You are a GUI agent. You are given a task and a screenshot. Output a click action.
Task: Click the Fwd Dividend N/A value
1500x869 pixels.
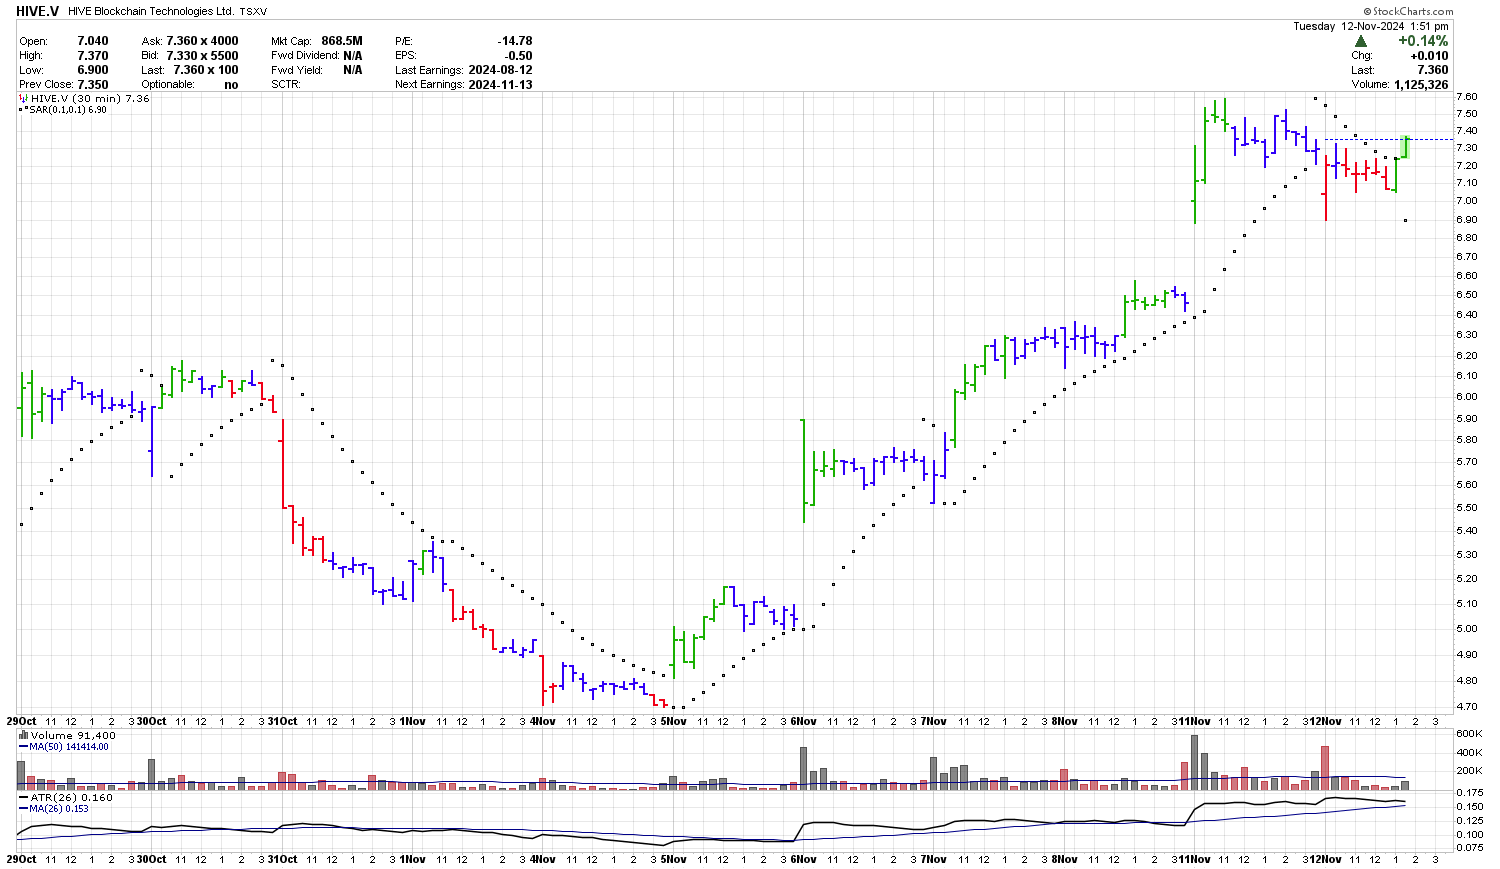[x=353, y=56]
